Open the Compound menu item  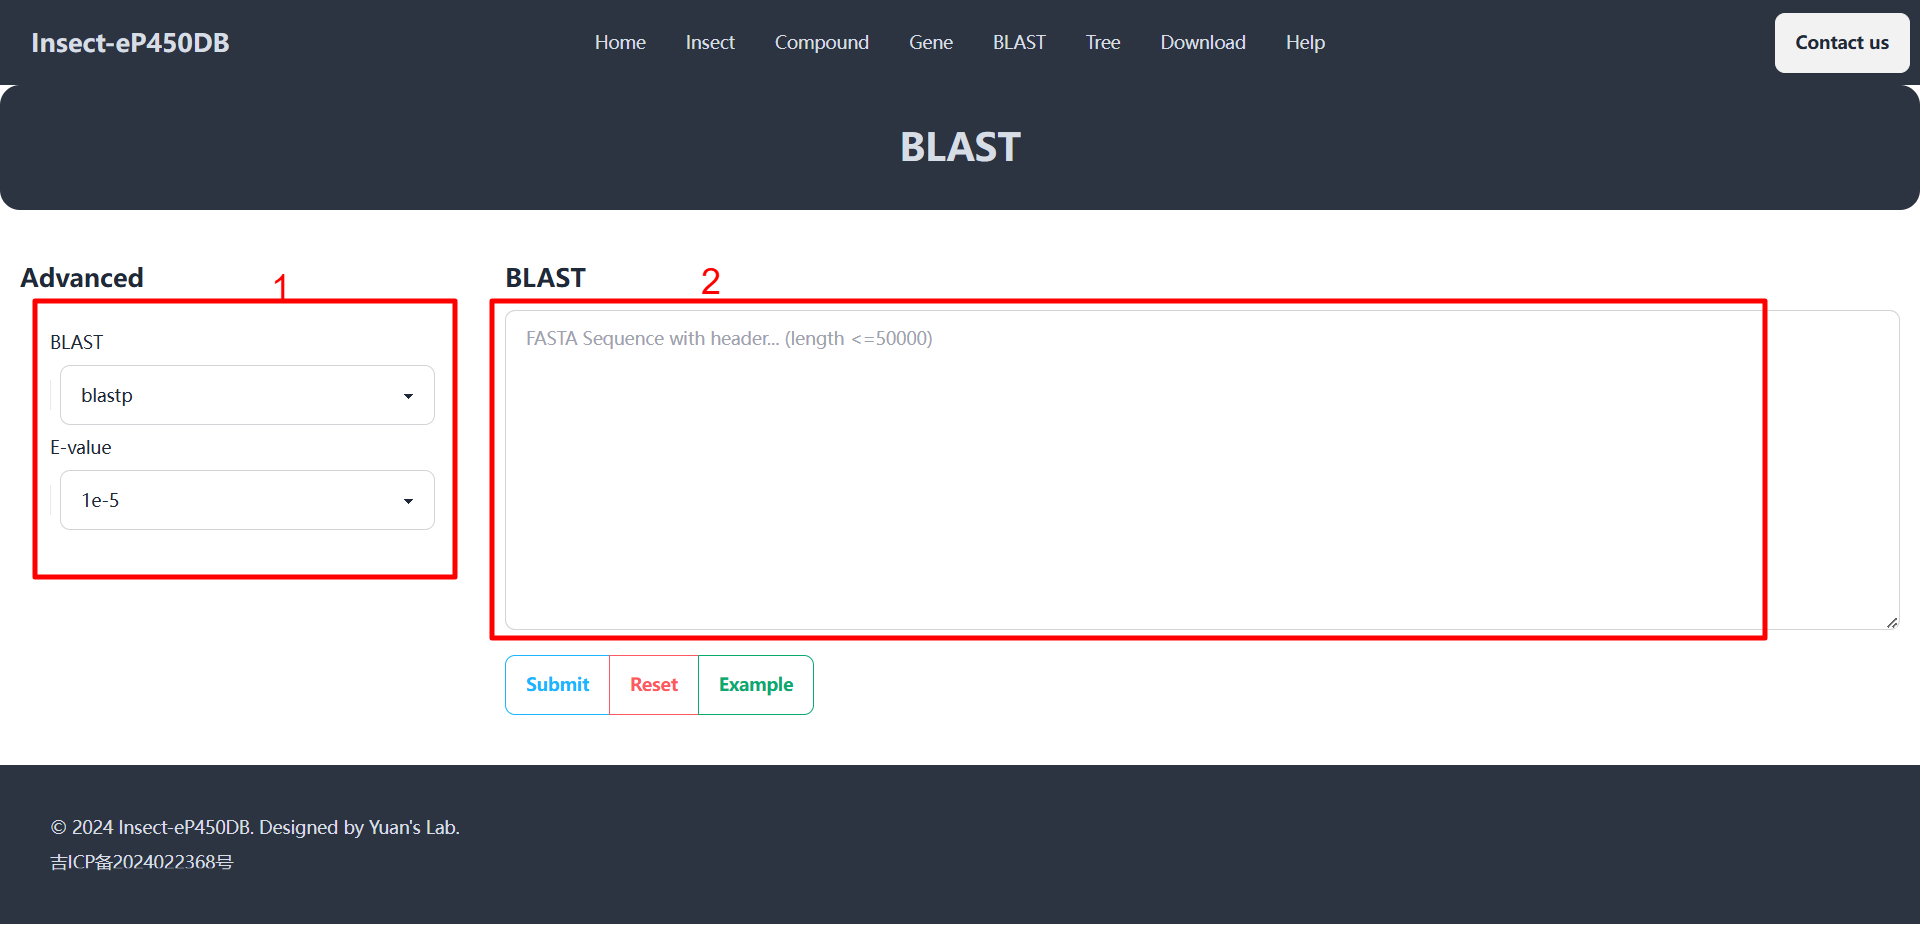[x=822, y=43]
